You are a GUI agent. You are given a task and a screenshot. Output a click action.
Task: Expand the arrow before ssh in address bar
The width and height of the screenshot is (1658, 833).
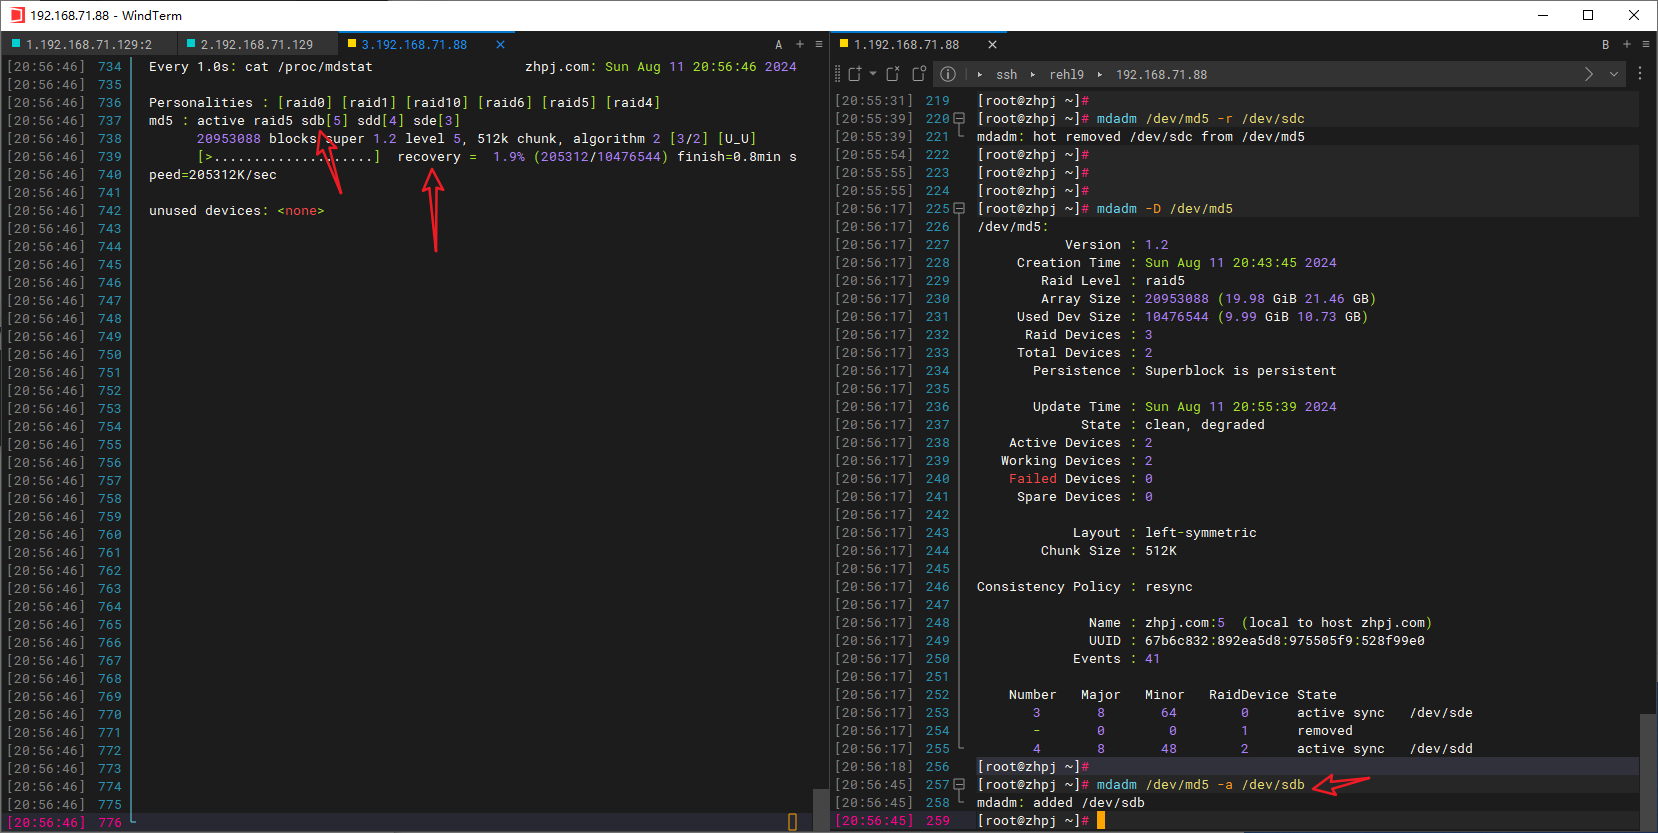point(980,75)
